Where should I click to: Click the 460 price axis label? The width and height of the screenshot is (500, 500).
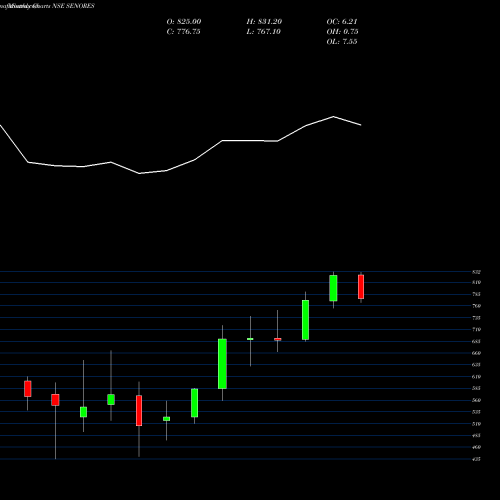476,447
